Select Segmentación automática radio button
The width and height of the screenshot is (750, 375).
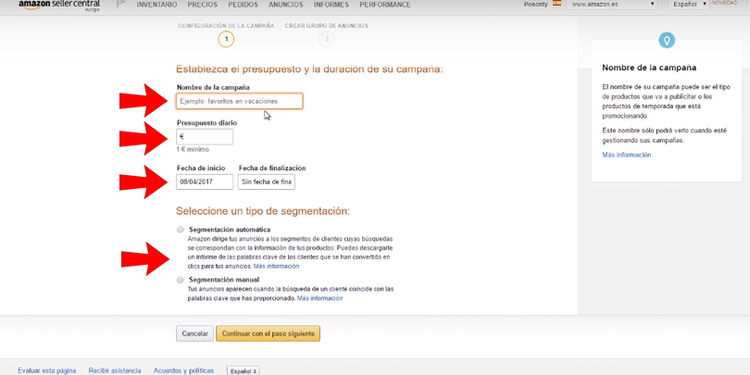(x=180, y=230)
